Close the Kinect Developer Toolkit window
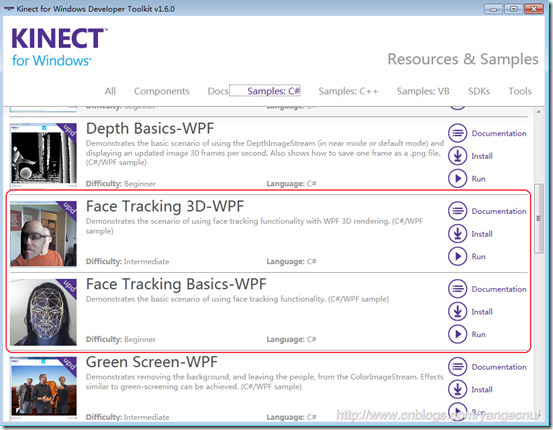 point(534,9)
